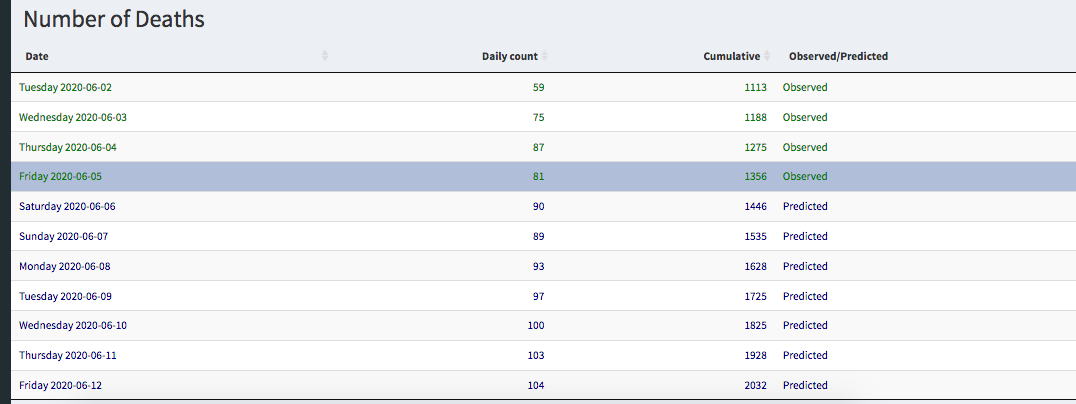Select the Friday 2020-06-12 date cell
Viewport: 1076px width, 404px height.
(x=60, y=385)
